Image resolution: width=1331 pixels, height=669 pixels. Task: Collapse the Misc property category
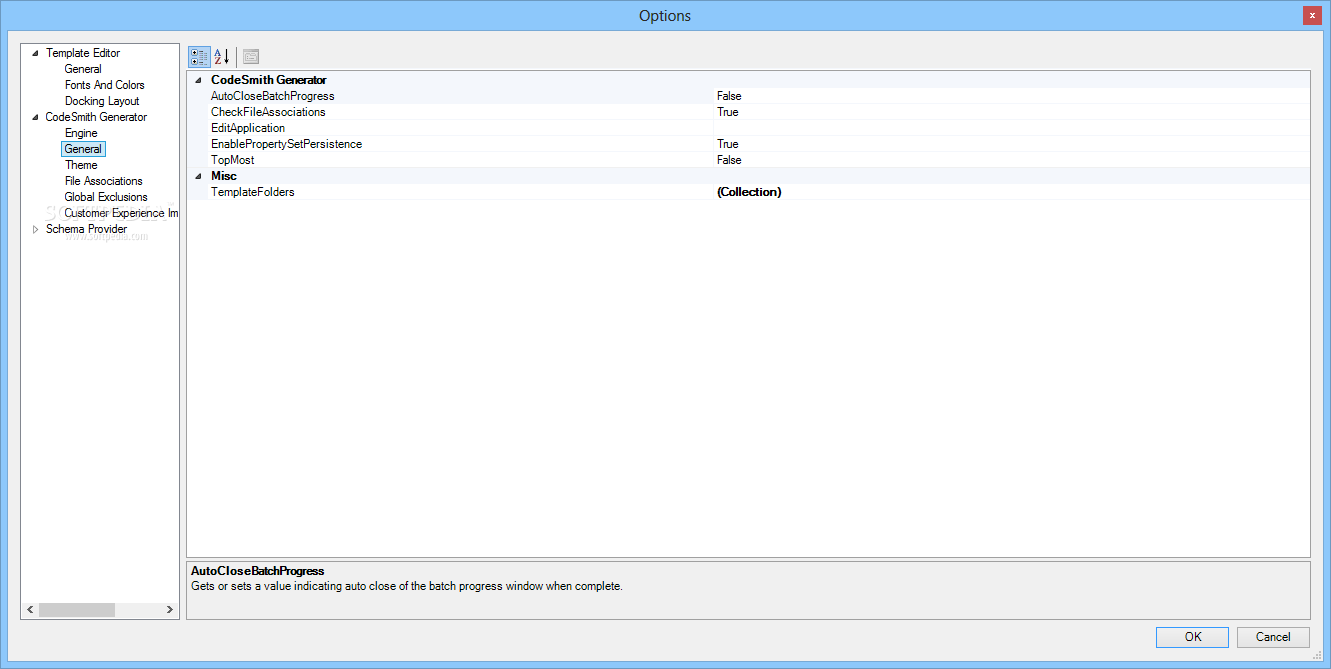(x=198, y=176)
